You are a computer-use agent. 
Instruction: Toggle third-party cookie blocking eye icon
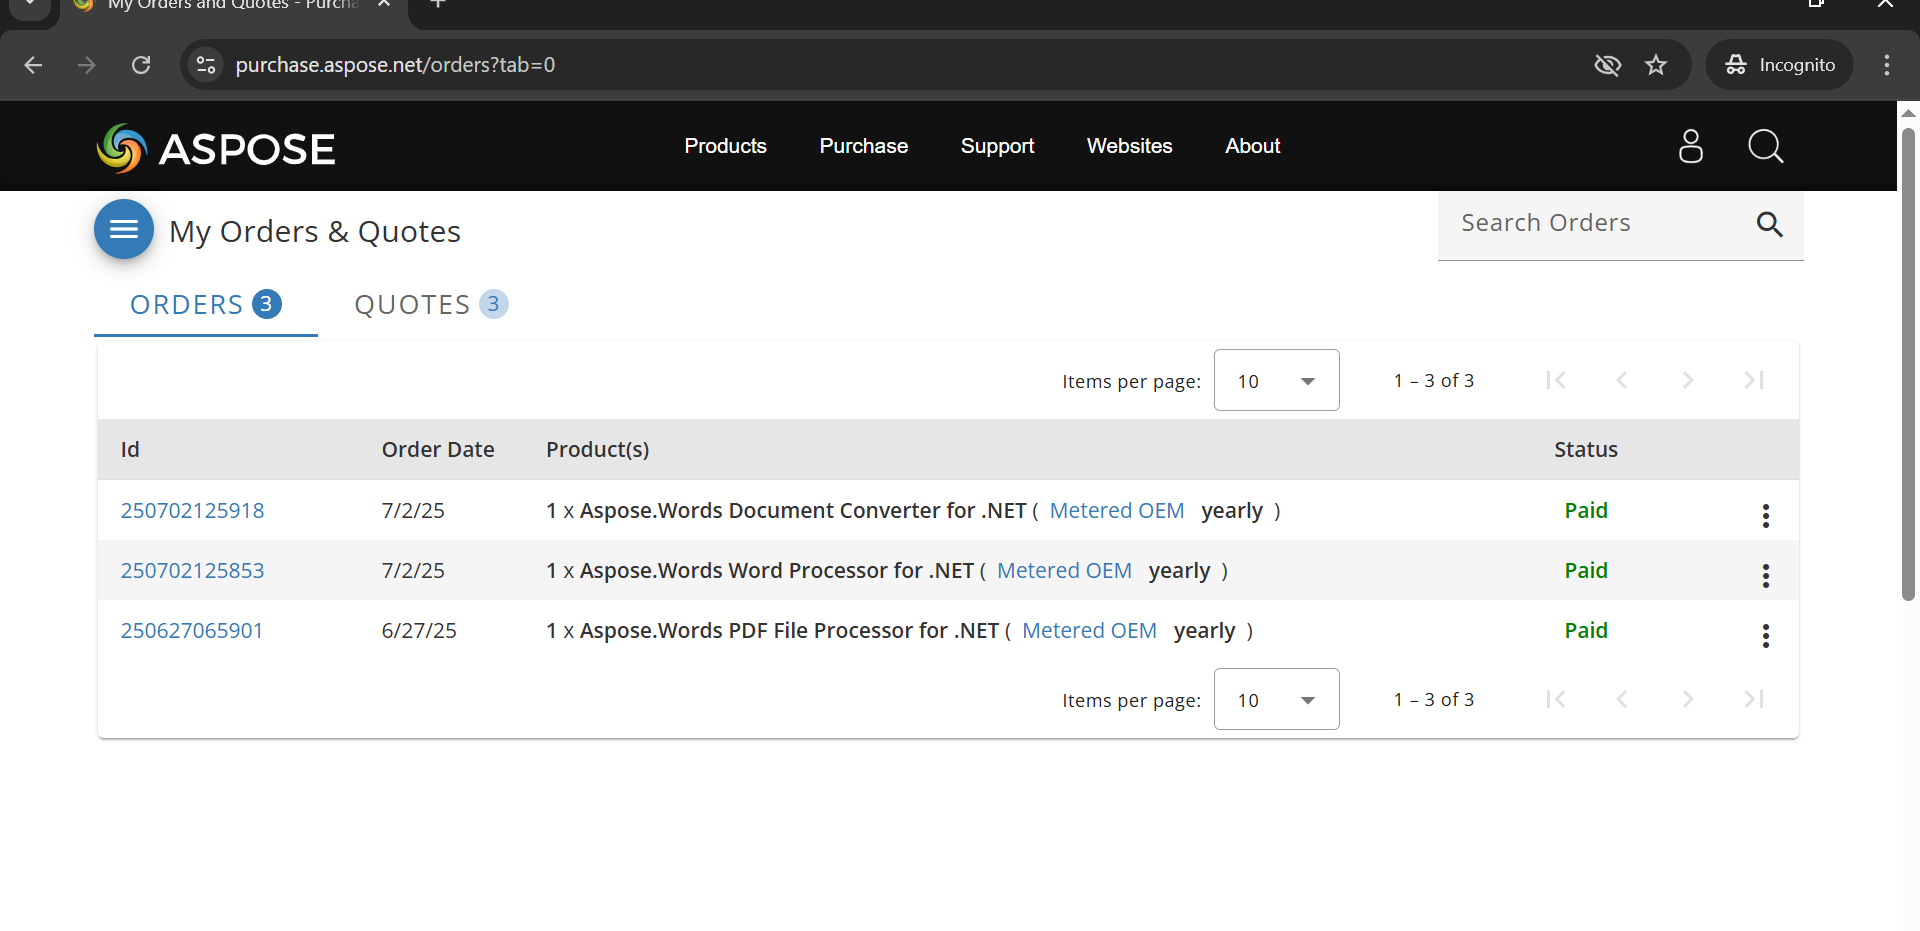pyautogui.click(x=1607, y=65)
